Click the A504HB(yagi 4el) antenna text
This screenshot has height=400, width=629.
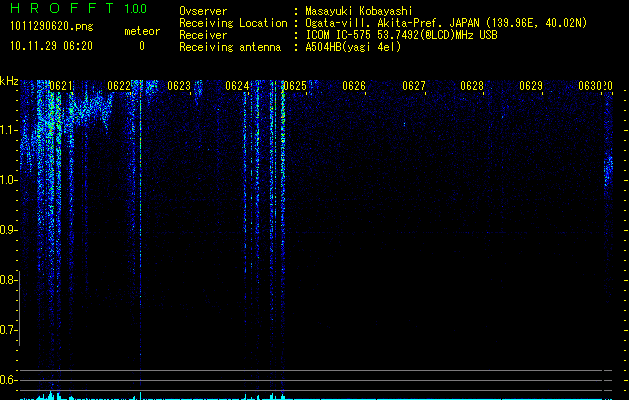click(353, 47)
